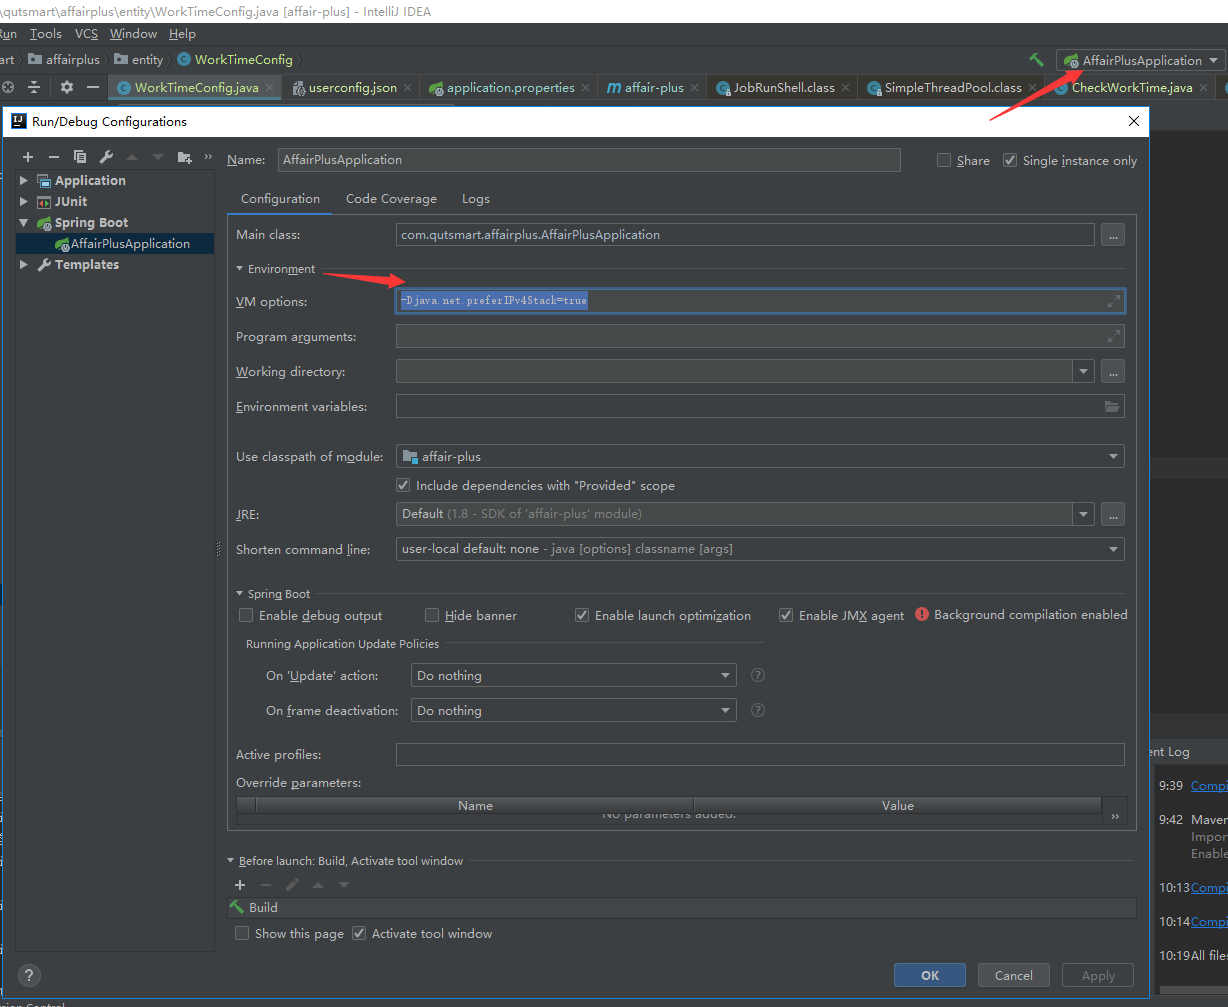1228x1007 pixels.
Task: Expand VM options field editor icon
Action: [1113, 301]
